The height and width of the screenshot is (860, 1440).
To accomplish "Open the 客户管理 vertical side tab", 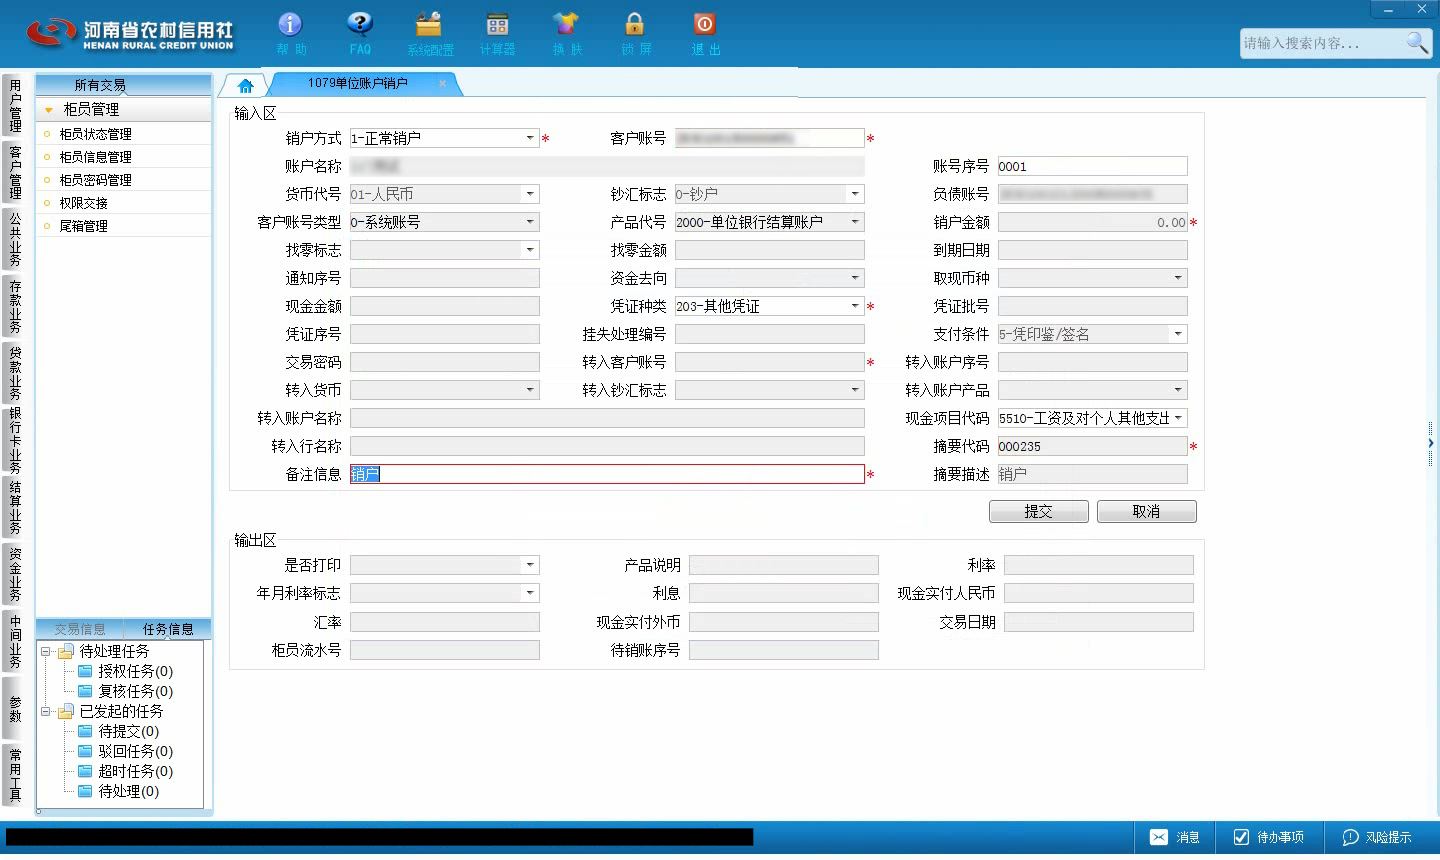I will pyautogui.click(x=14, y=172).
